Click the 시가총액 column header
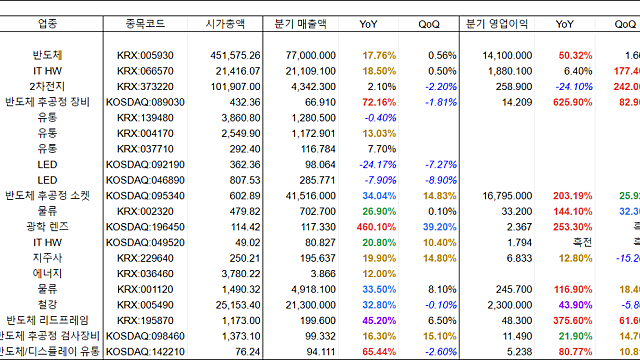Viewport: 640px width, 360px height. pyautogui.click(x=225, y=24)
